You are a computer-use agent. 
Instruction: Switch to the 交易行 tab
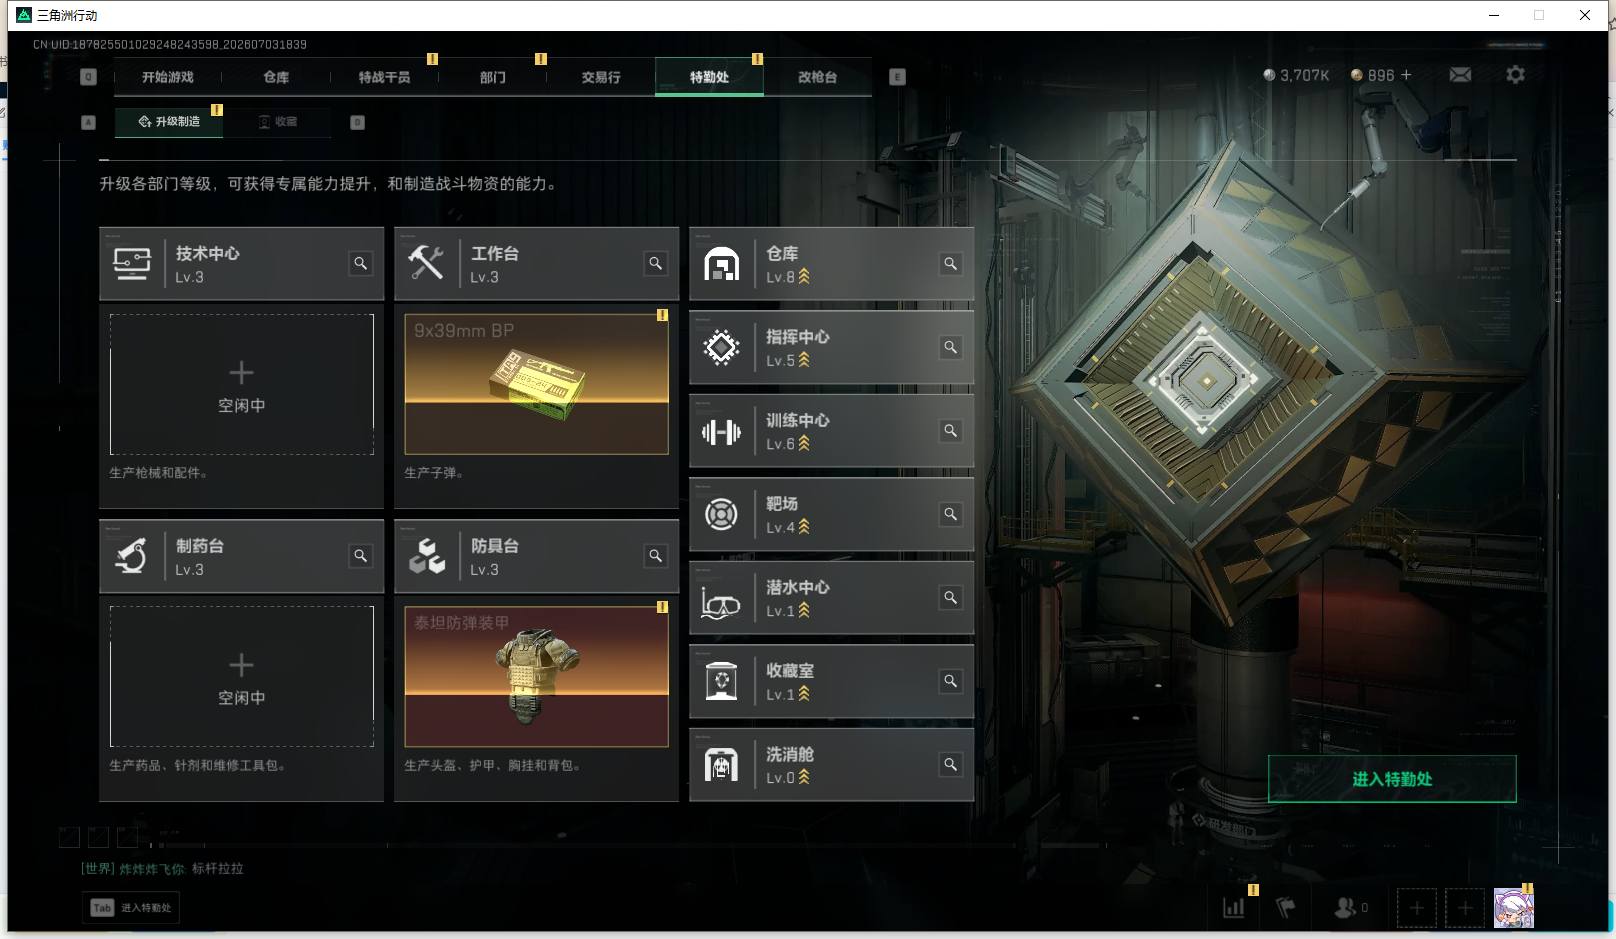[x=601, y=77]
